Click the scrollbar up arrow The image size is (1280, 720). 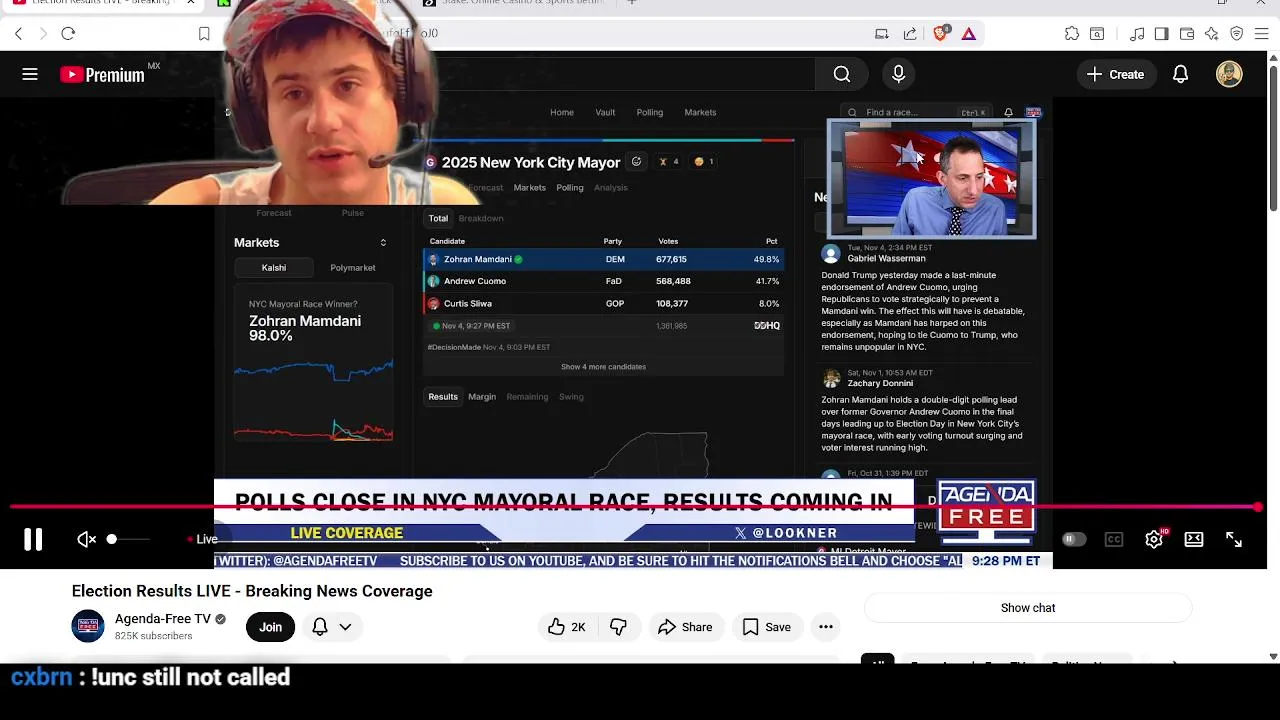coord(1273,57)
